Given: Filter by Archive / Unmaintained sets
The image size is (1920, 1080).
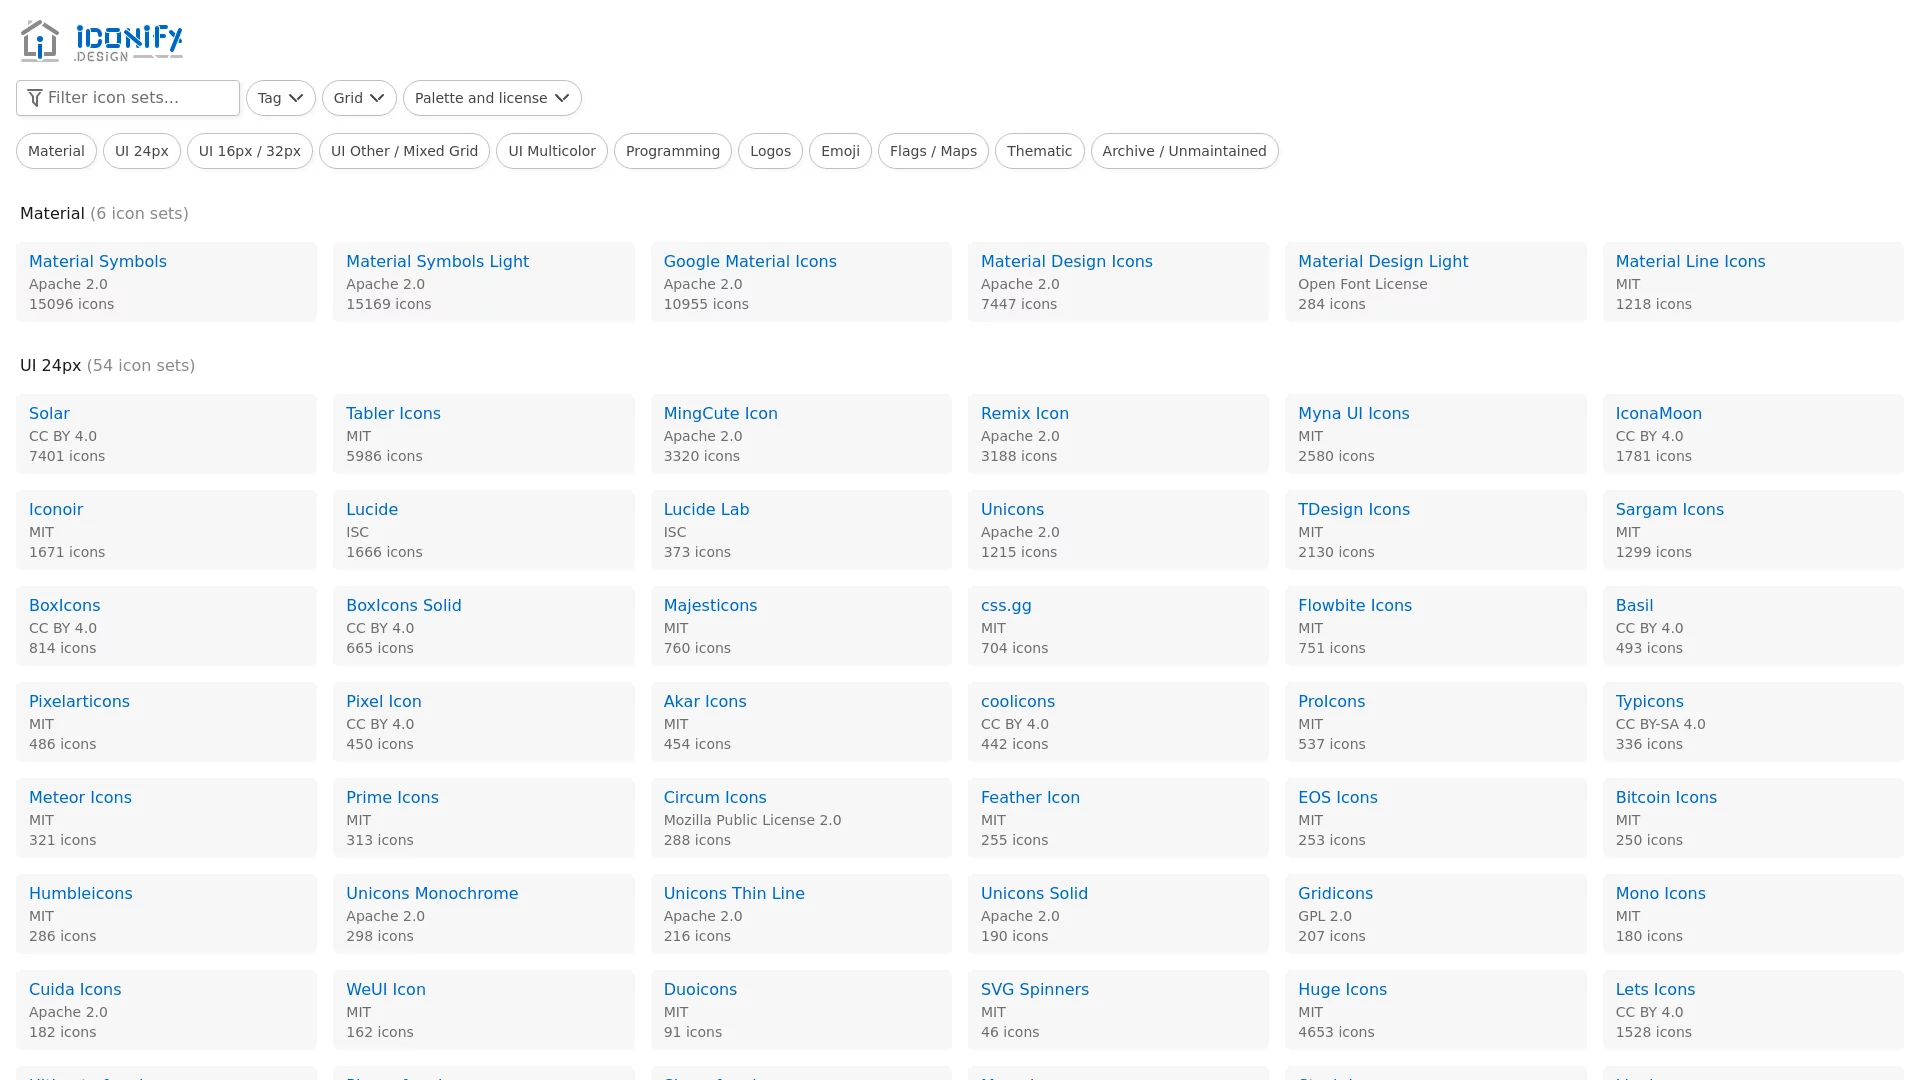Looking at the screenshot, I should [1183, 151].
